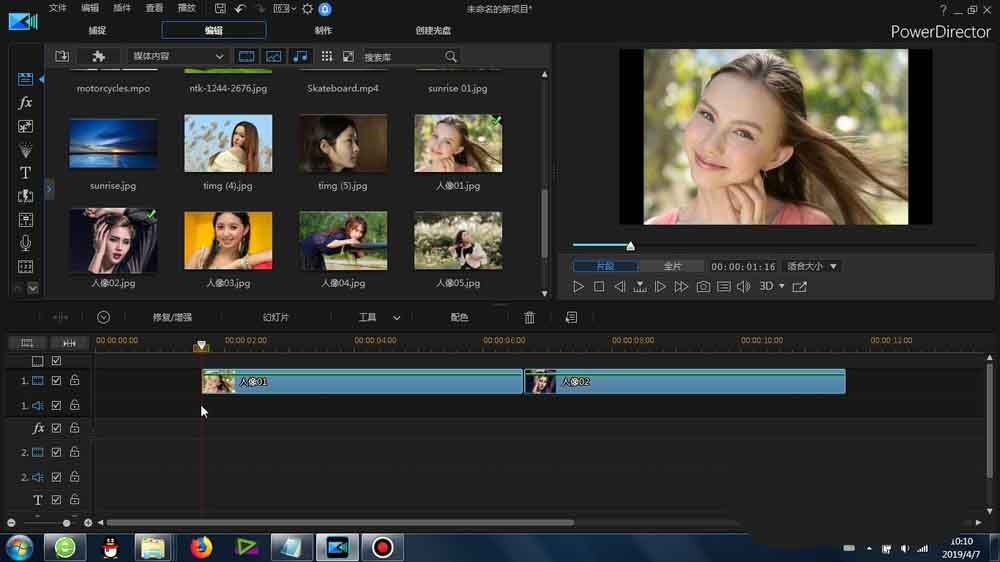Viewport: 1000px width, 562px height.
Task: Open the Title room (T icon) in sidebar
Action: click(x=25, y=173)
